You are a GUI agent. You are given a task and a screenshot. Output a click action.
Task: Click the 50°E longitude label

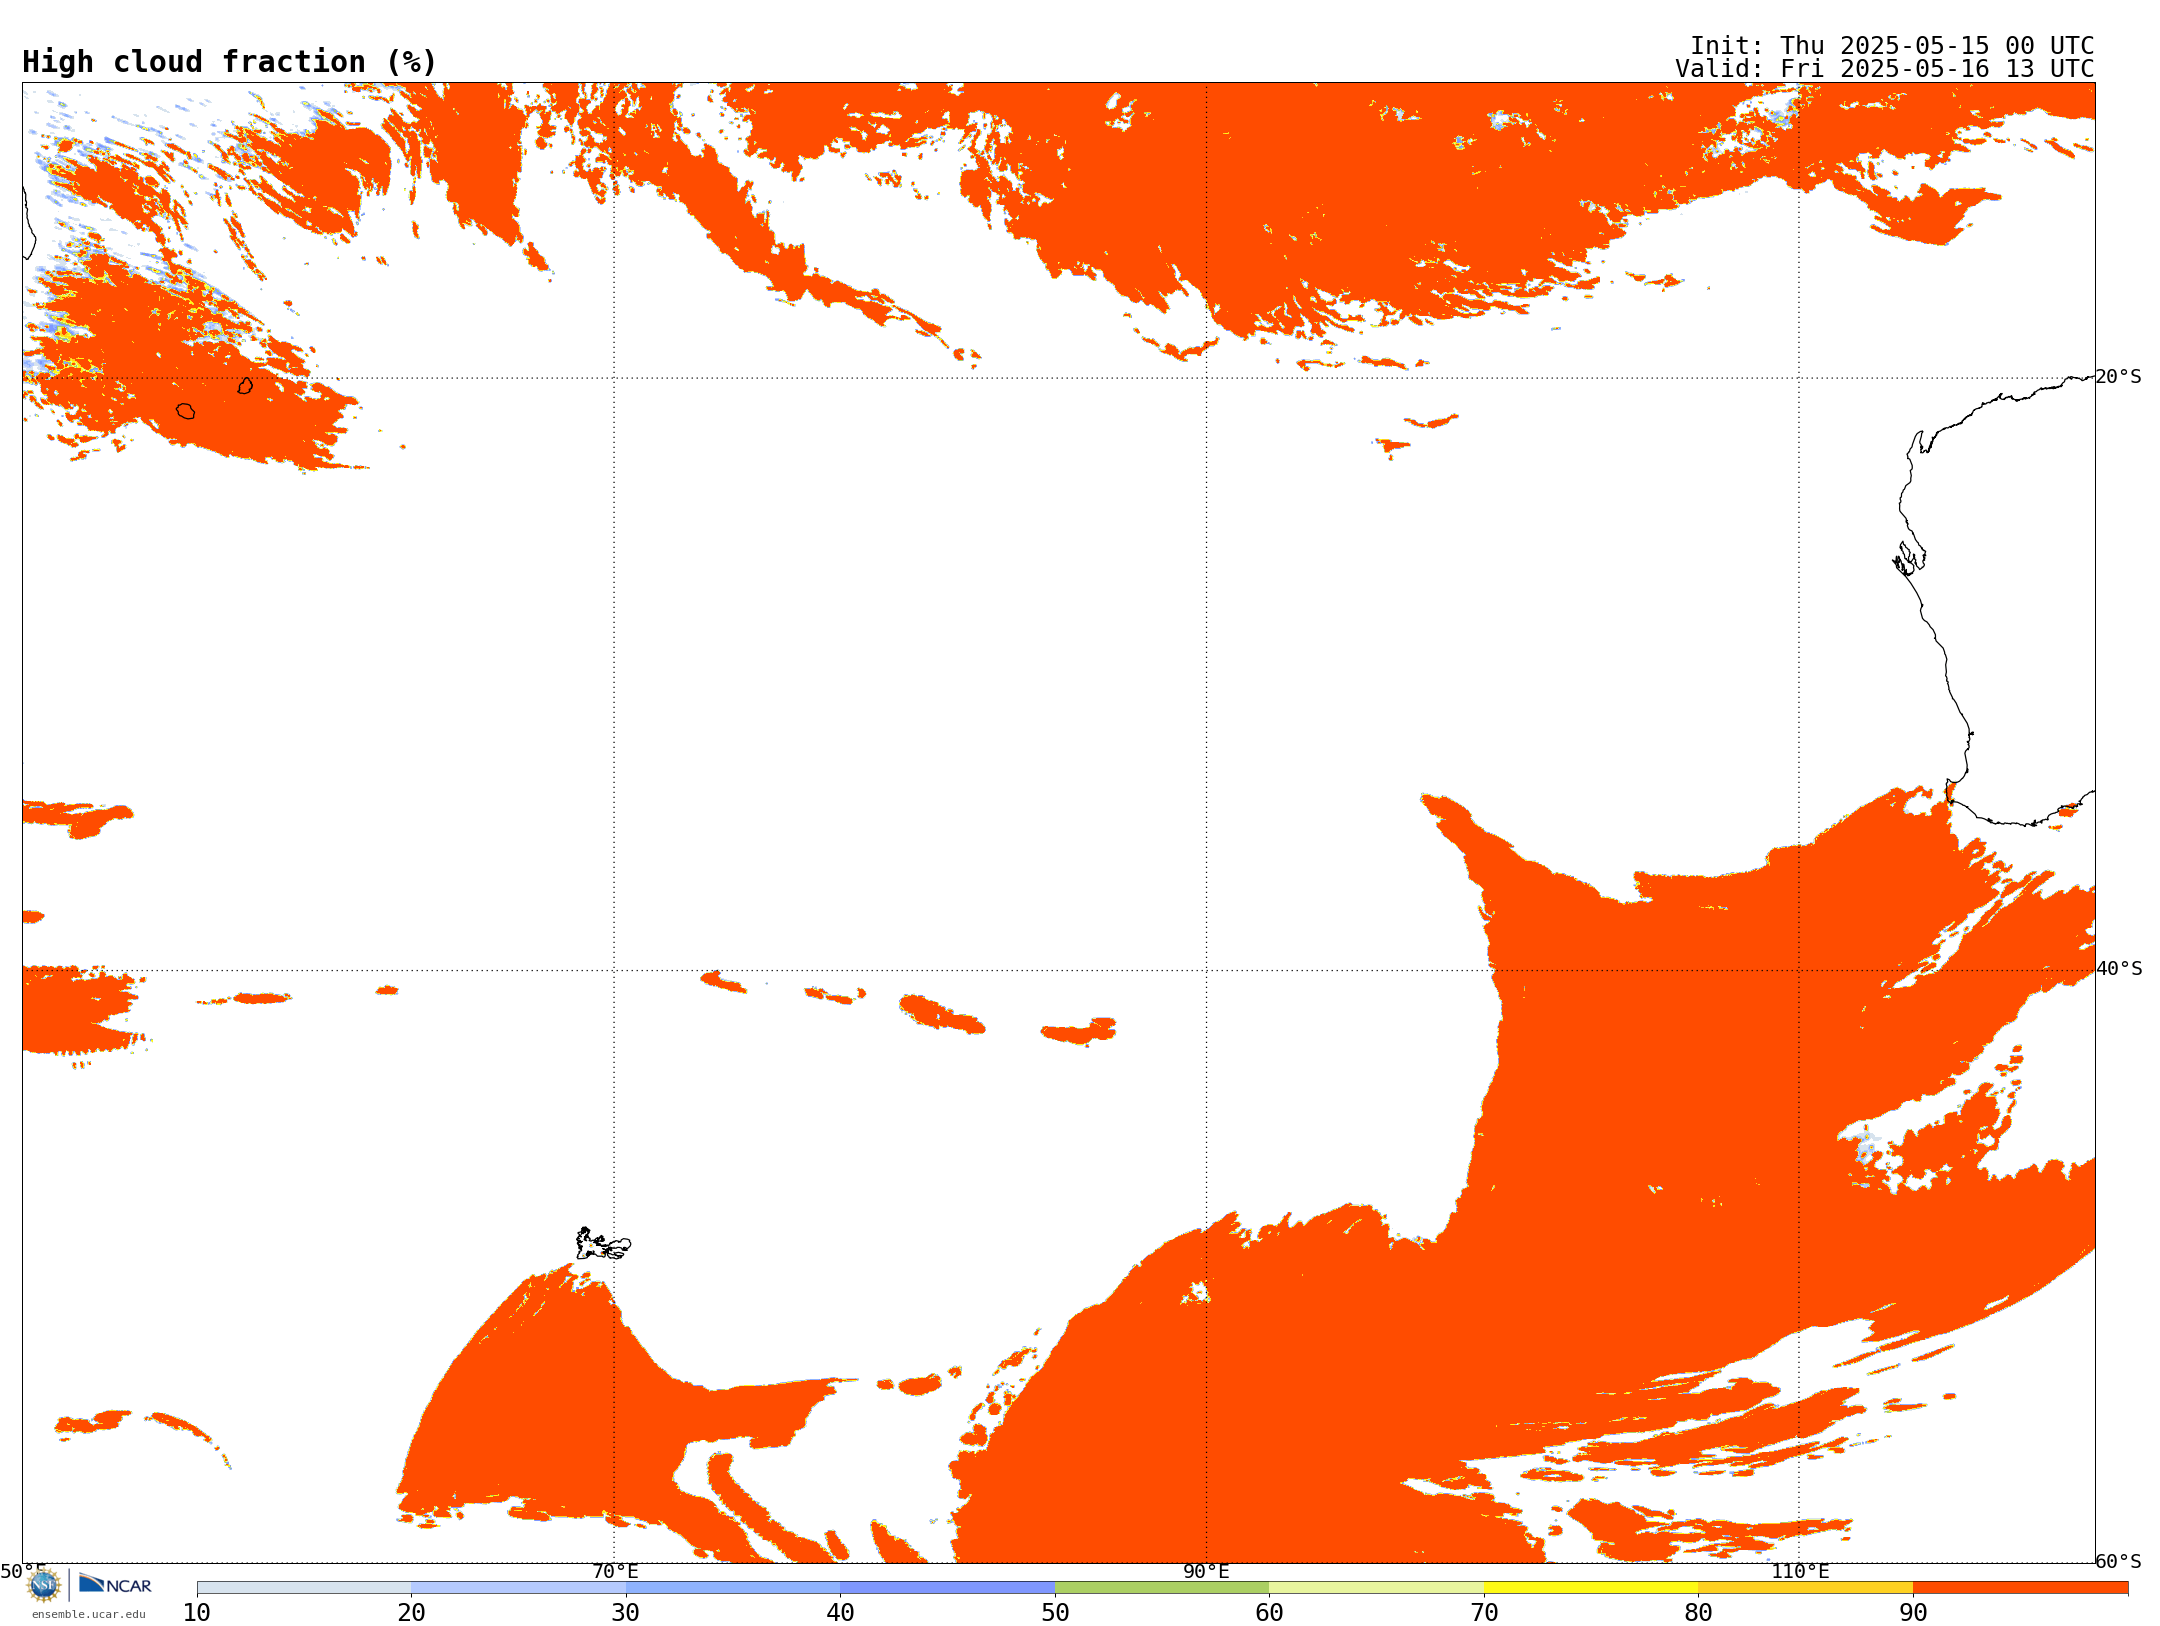[23, 1572]
